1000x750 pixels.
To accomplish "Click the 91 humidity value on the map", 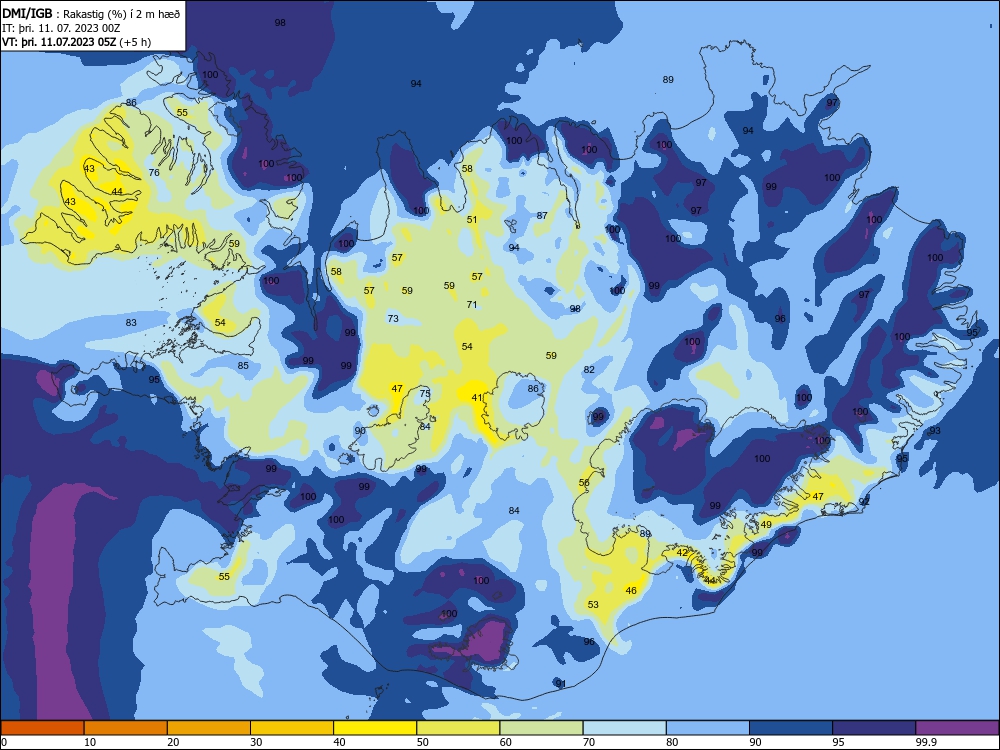I will tap(561, 684).
